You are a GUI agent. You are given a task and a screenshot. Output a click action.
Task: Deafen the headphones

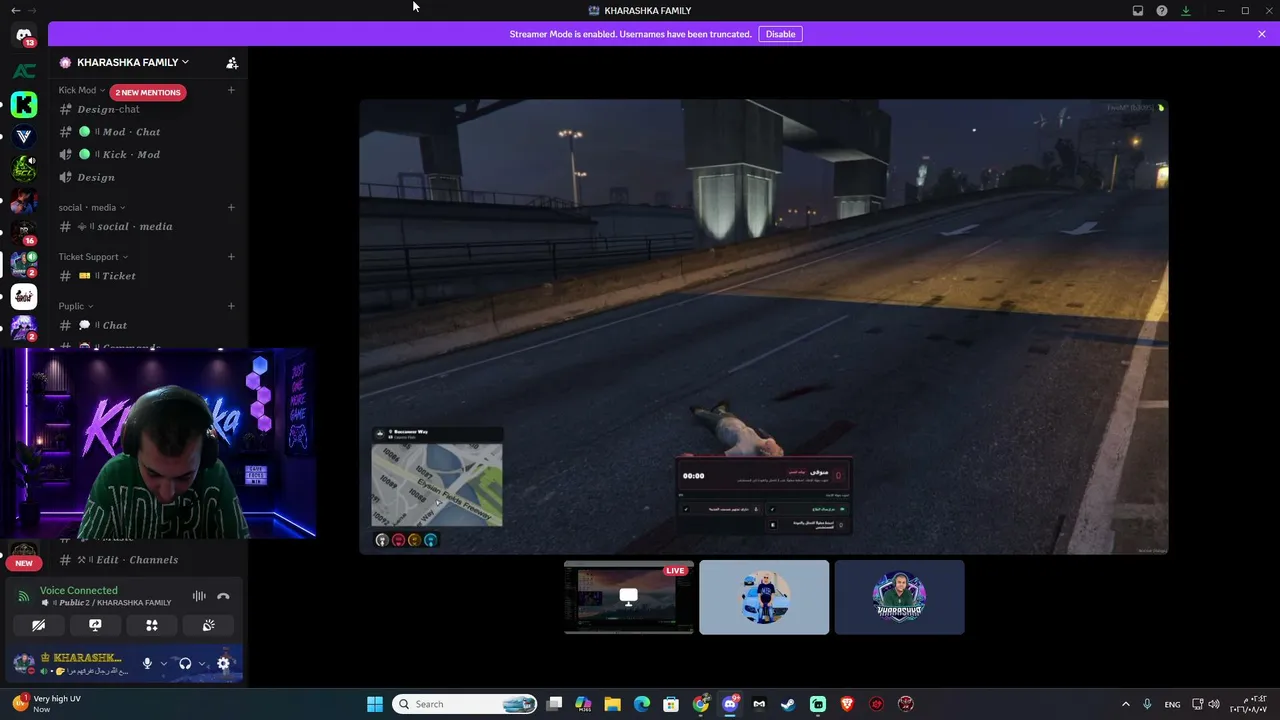tap(185, 663)
